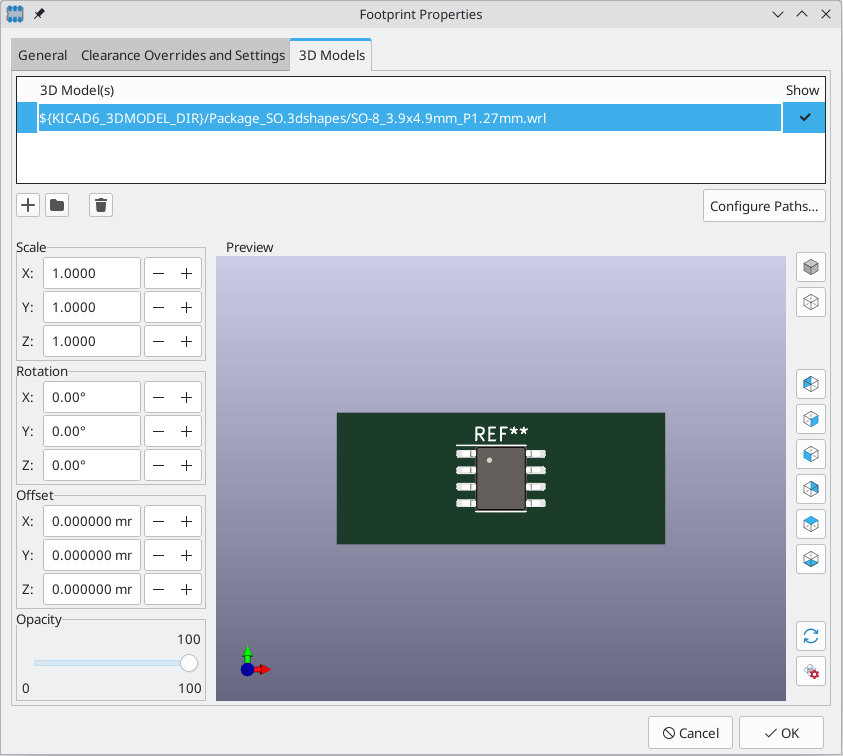Add a new 3D model row
This screenshot has height=756, width=843.
pos(28,205)
